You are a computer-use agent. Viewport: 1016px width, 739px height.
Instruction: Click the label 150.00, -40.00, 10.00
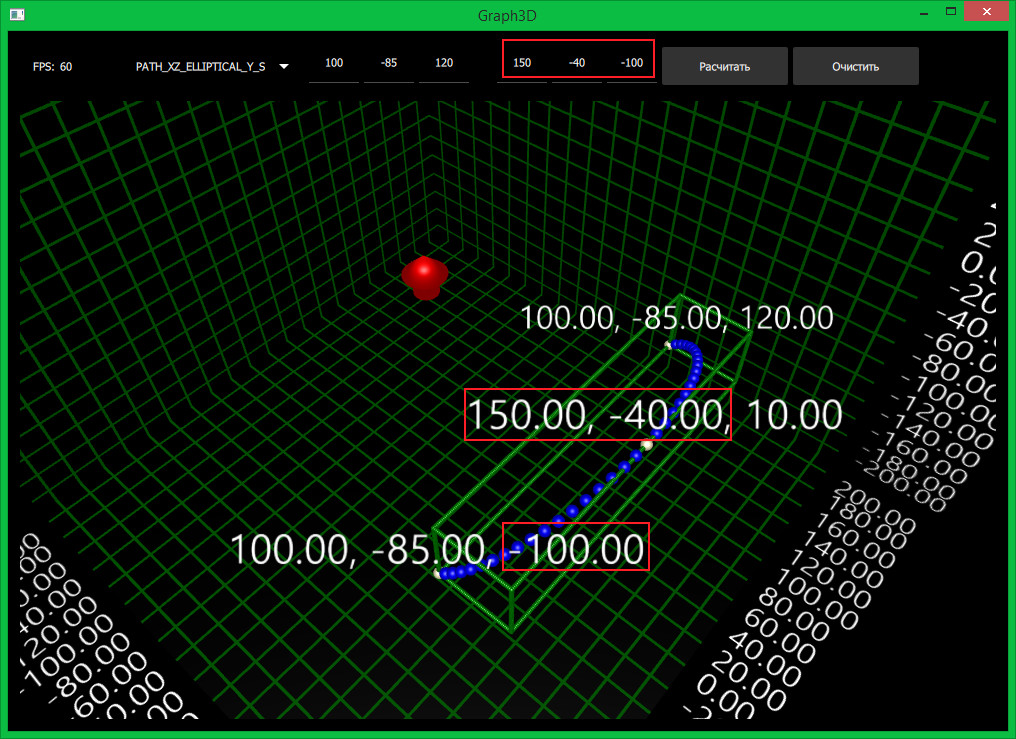(654, 415)
